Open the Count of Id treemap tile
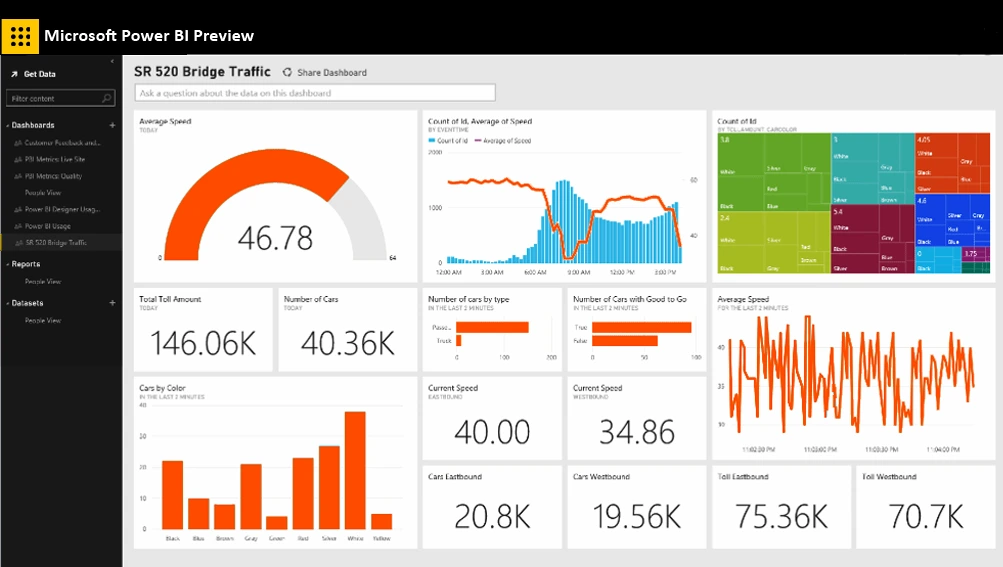The height and width of the screenshot is (567, 1003). pos(853,196)
